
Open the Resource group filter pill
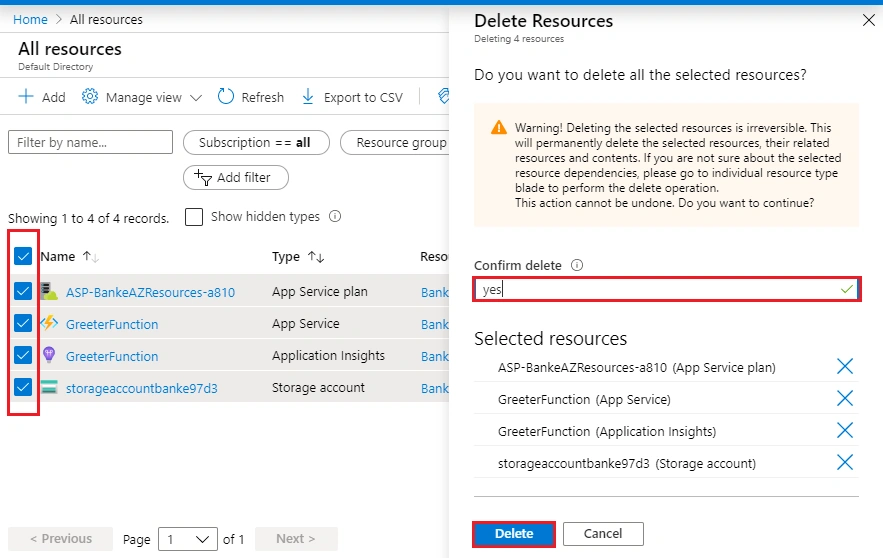pyautogui.click(x=395, y=142)
